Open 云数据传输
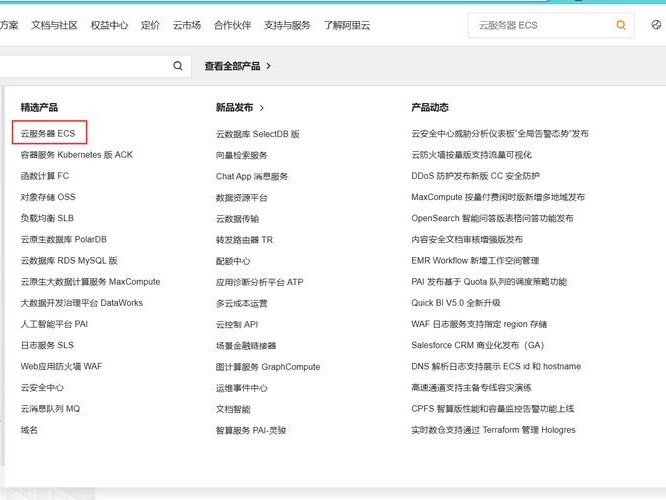The width and height of the screenshot is (666, 500). tap(237, 219)
